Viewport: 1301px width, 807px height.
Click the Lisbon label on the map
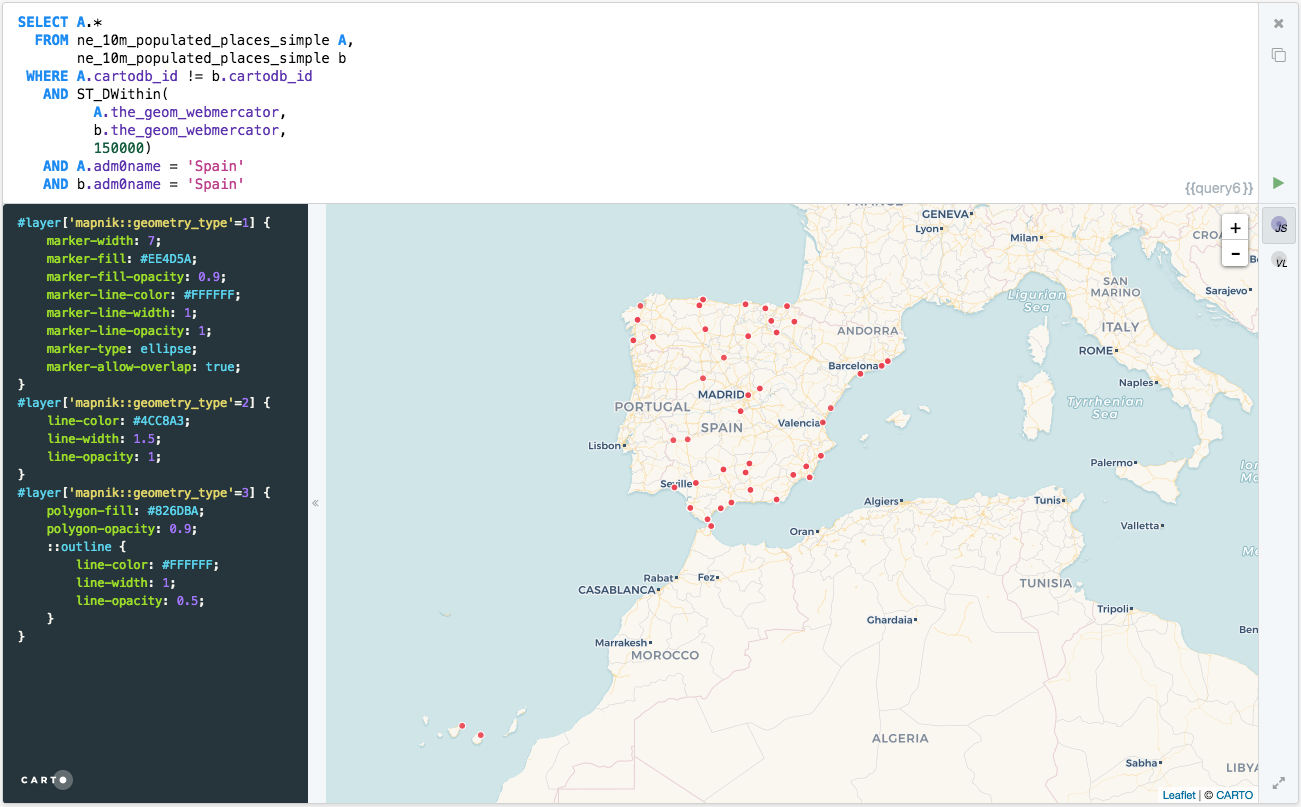605,445
